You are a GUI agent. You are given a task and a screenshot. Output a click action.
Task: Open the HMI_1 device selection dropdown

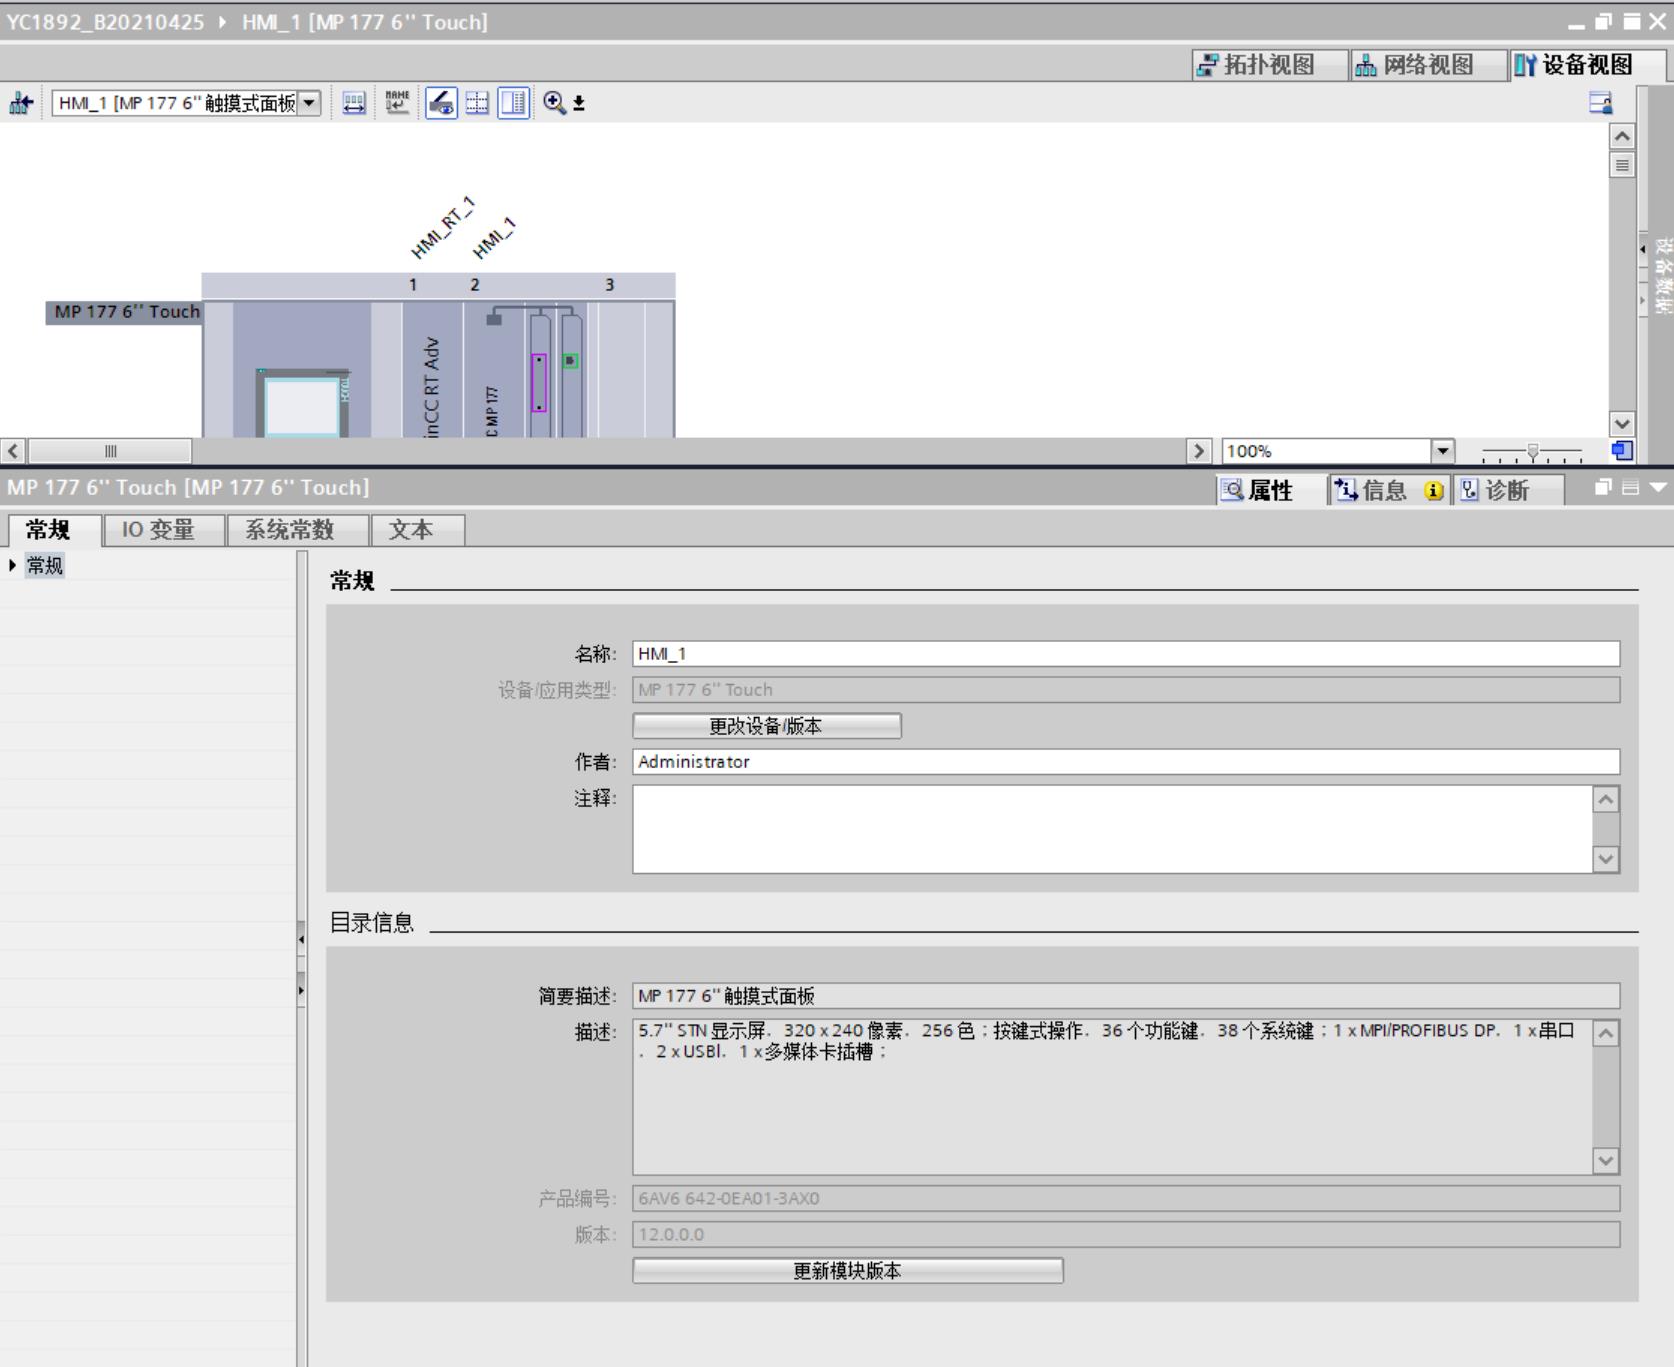pos(309,103)
